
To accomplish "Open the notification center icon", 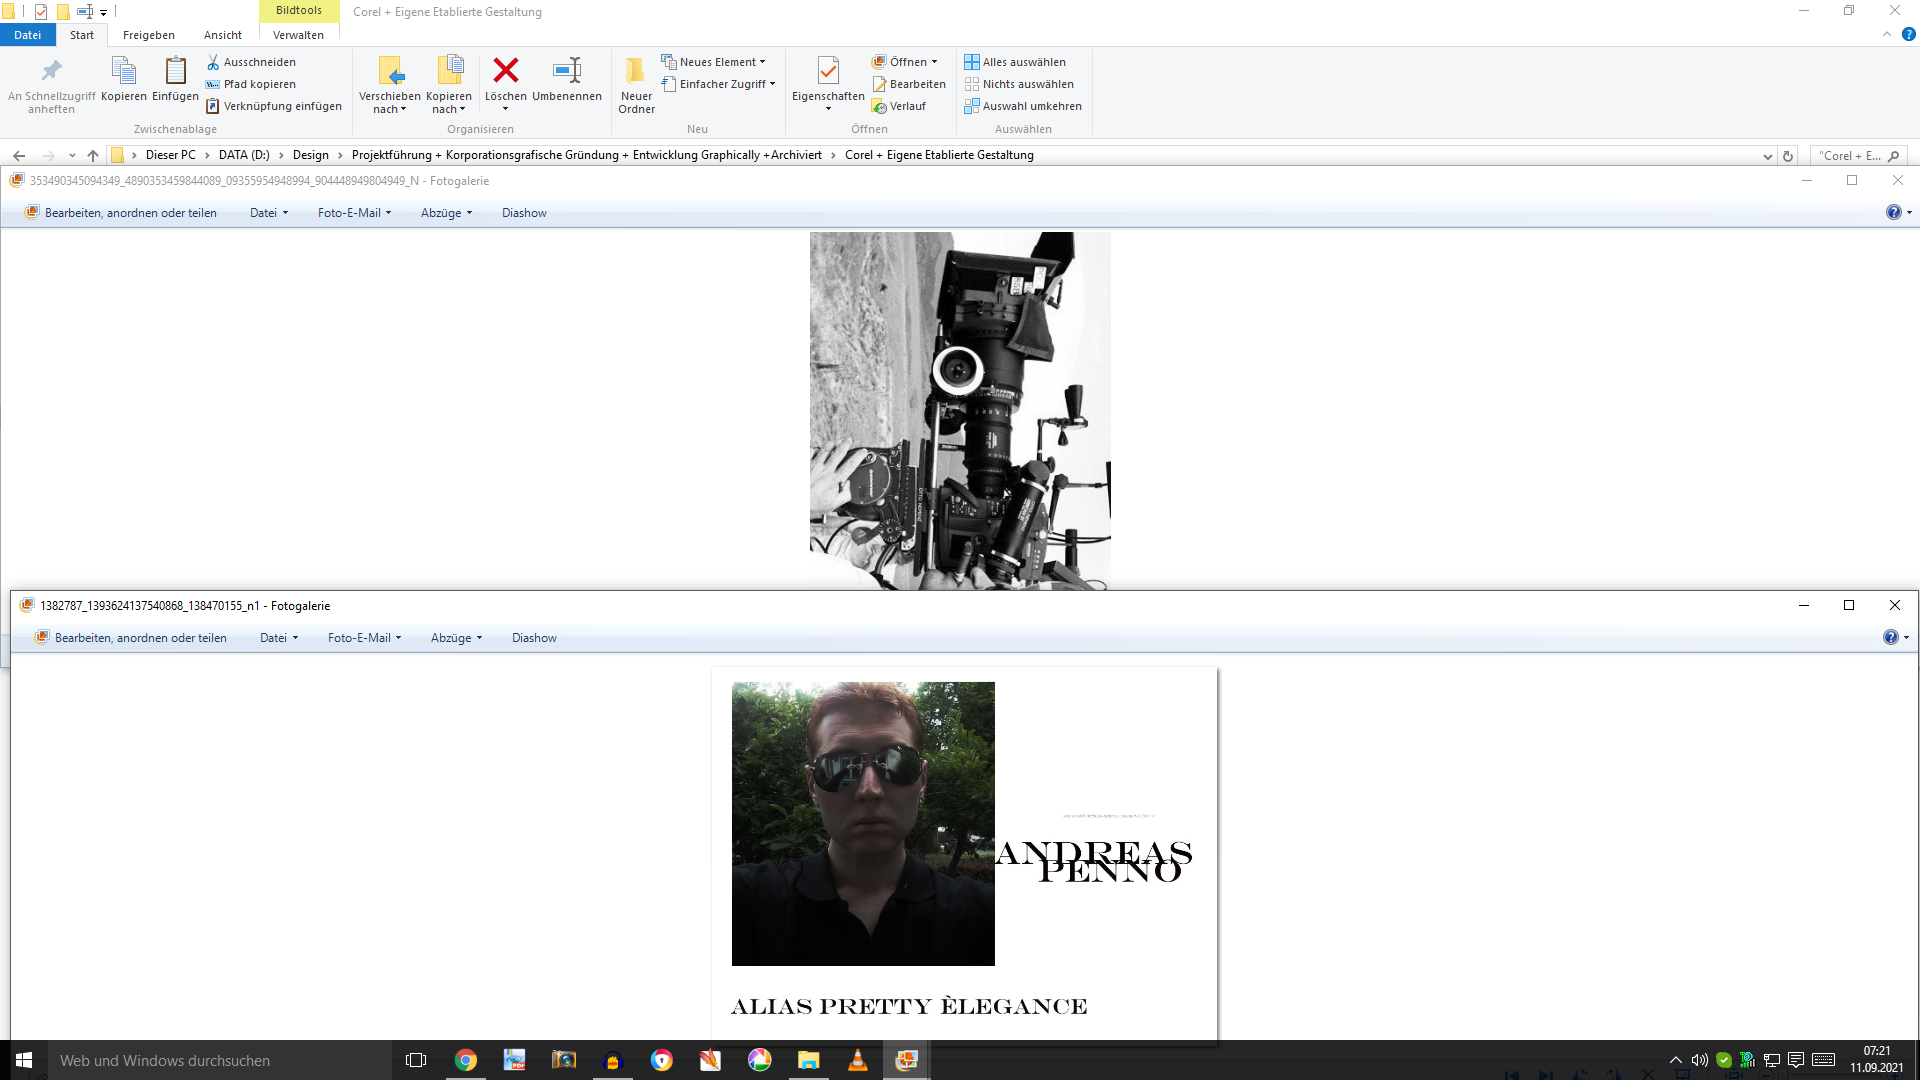I will (1796, 1060).
